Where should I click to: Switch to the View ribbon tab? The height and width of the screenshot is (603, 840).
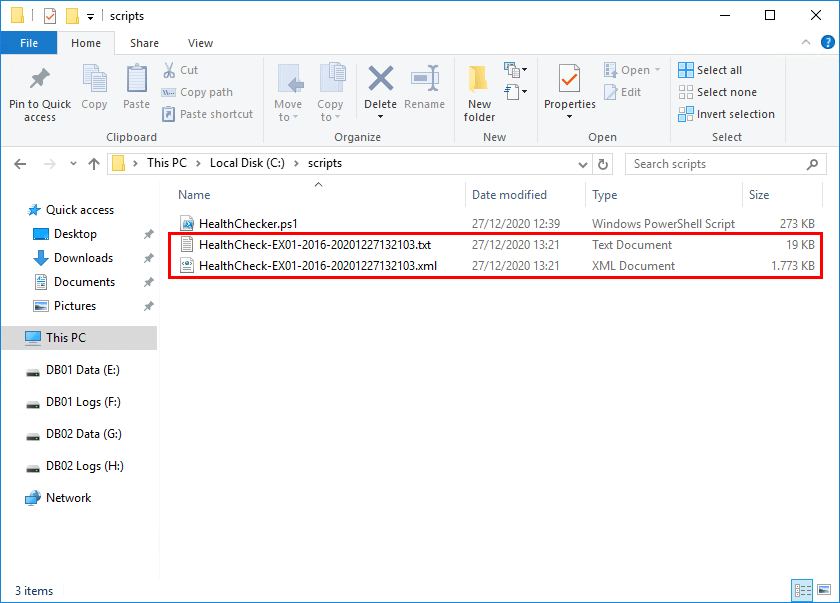coord(200,43)
